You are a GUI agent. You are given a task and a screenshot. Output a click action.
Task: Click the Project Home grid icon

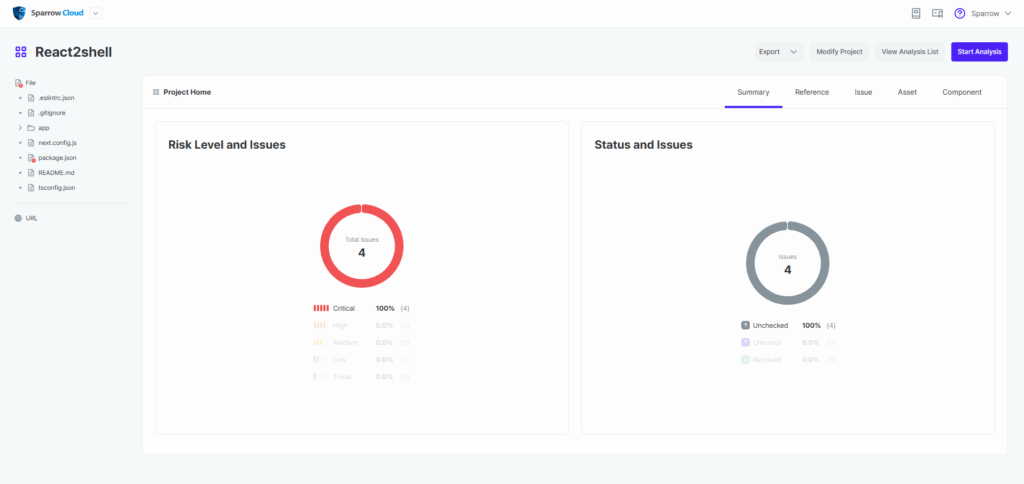pyautogui.click(x=156, y=92)
